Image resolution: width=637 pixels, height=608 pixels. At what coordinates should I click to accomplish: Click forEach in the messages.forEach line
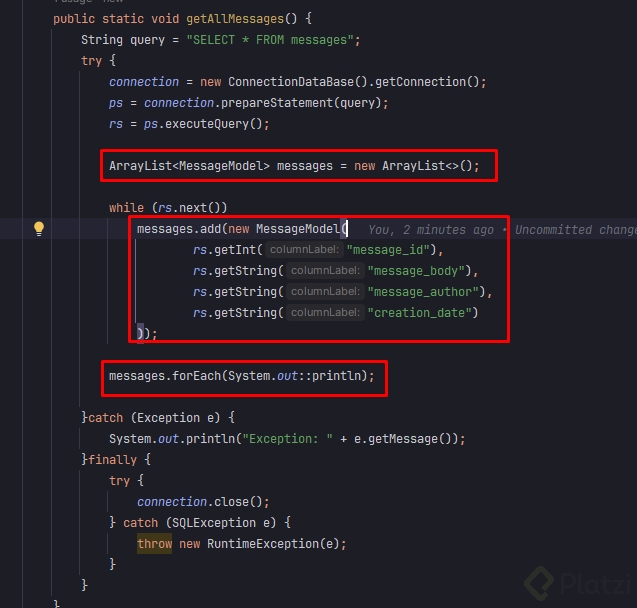(196, 376)
